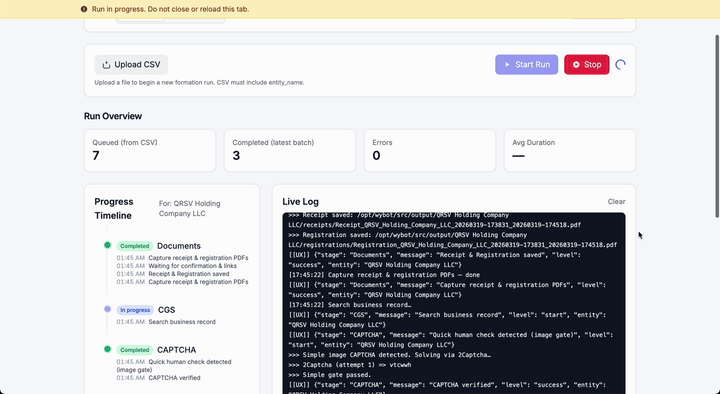The image size is (720, 394).
Task: Click the 'Live Log' heading
Action: (300, 202)
